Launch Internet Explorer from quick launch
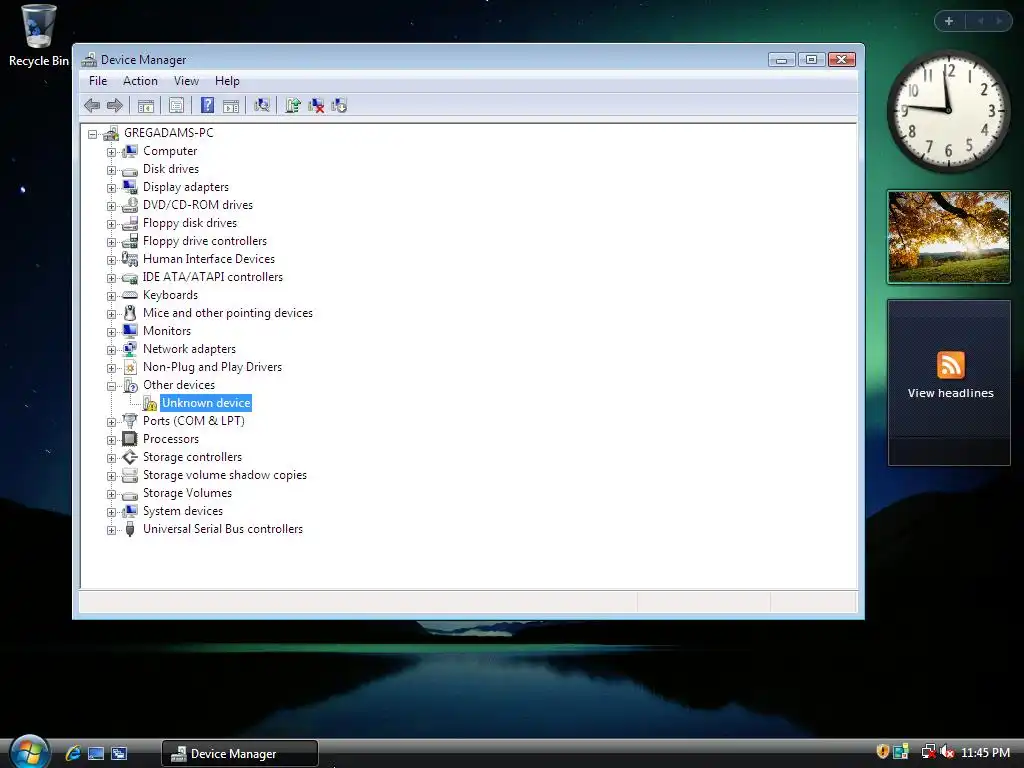The image size is (1024, 768). tap(73, 753)
